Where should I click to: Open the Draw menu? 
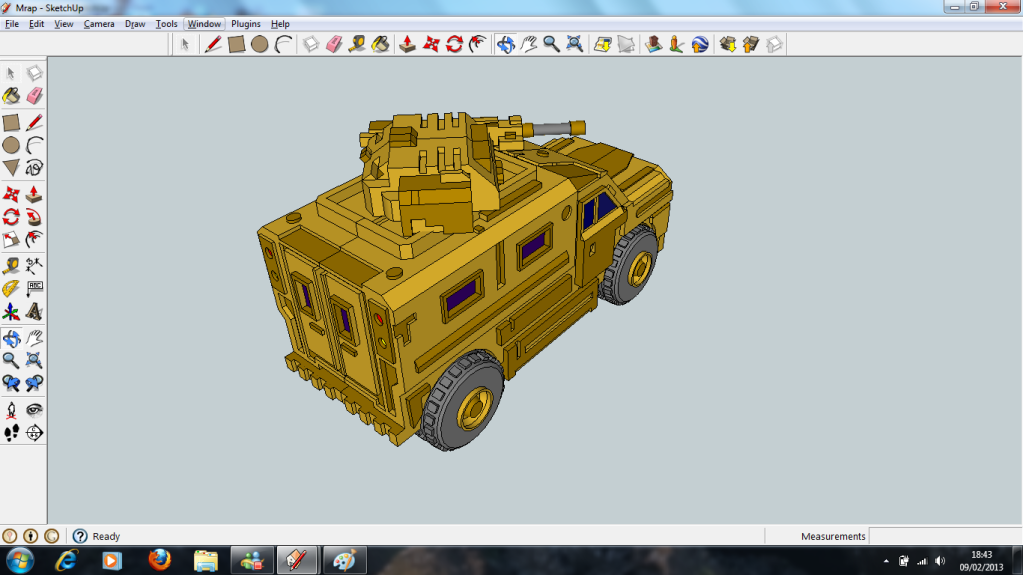[135, 23]
